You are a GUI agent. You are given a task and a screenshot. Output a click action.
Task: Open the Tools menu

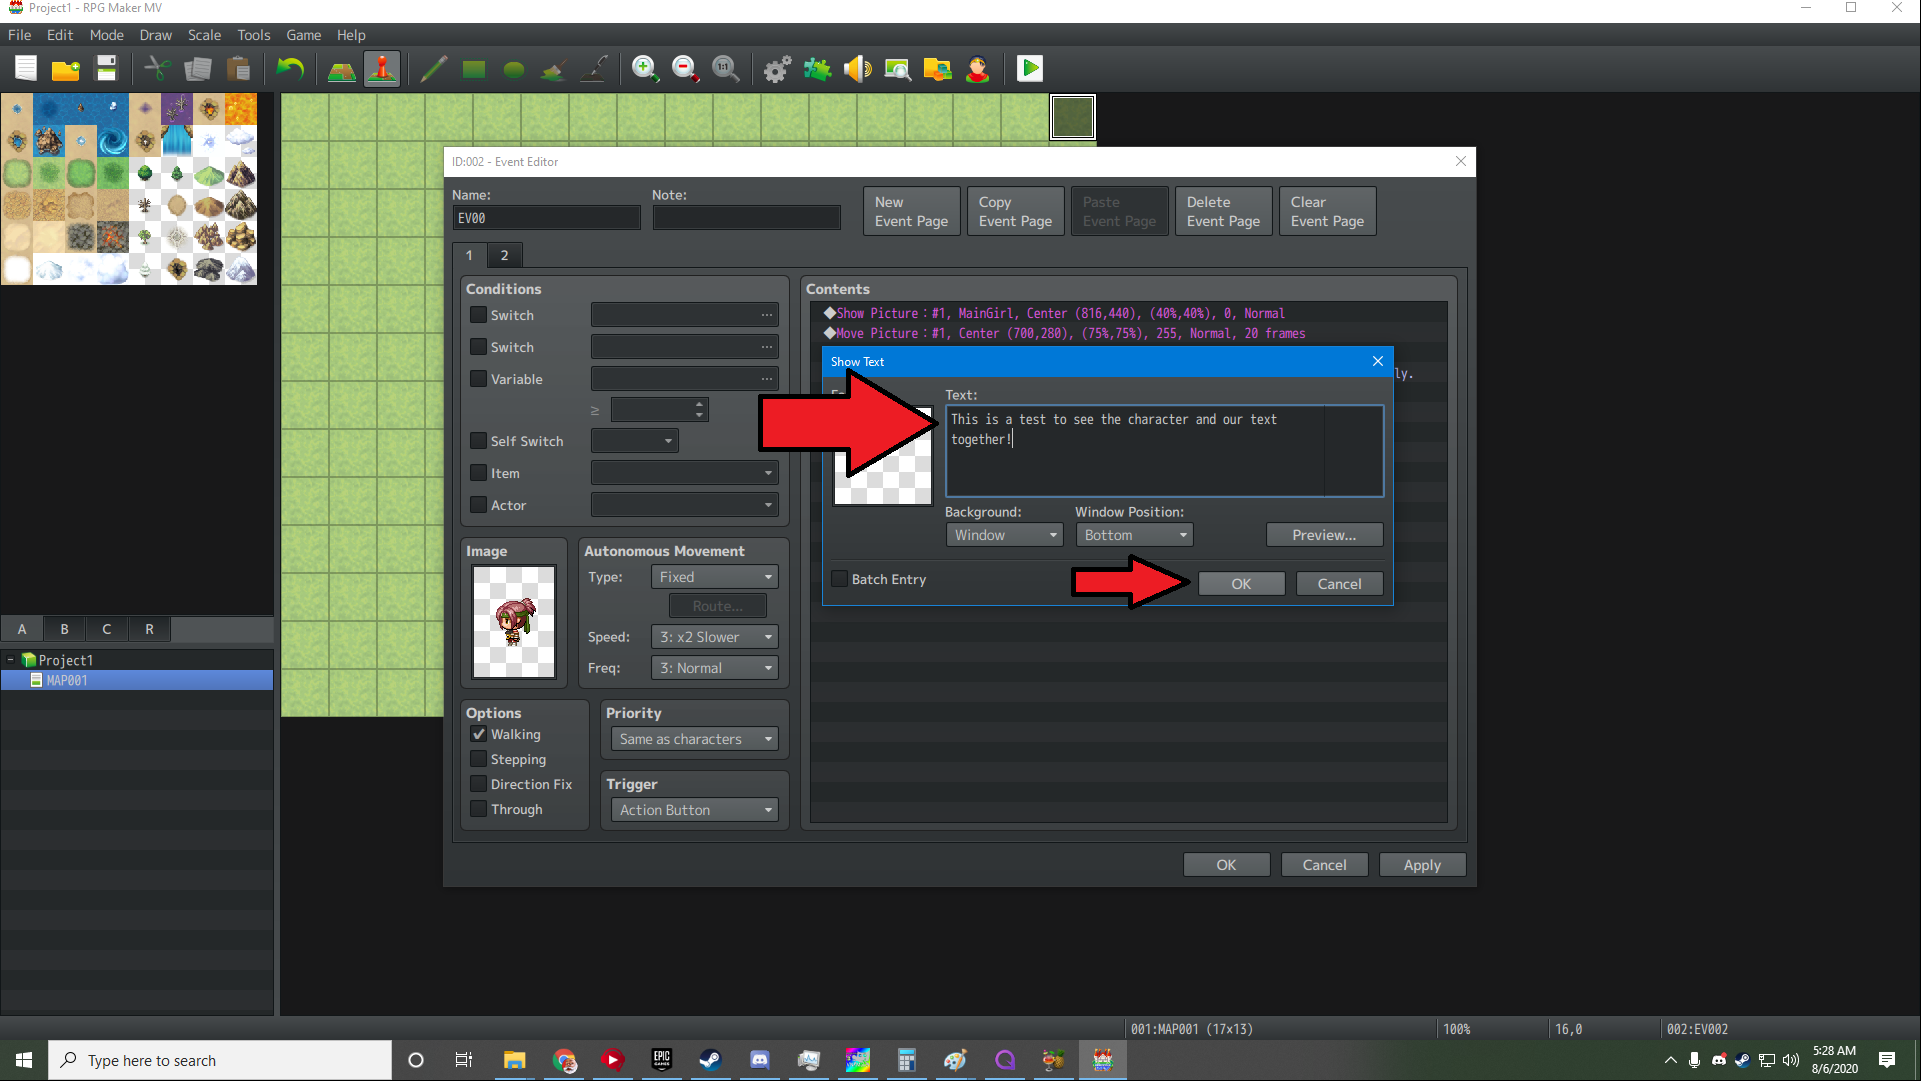[x=253, y=35]
